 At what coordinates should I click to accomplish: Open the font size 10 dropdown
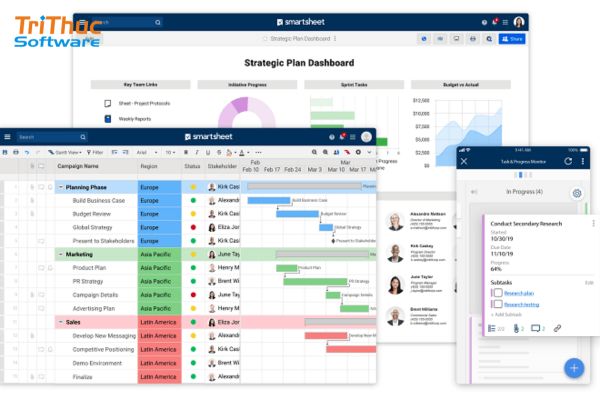point(170,152)
